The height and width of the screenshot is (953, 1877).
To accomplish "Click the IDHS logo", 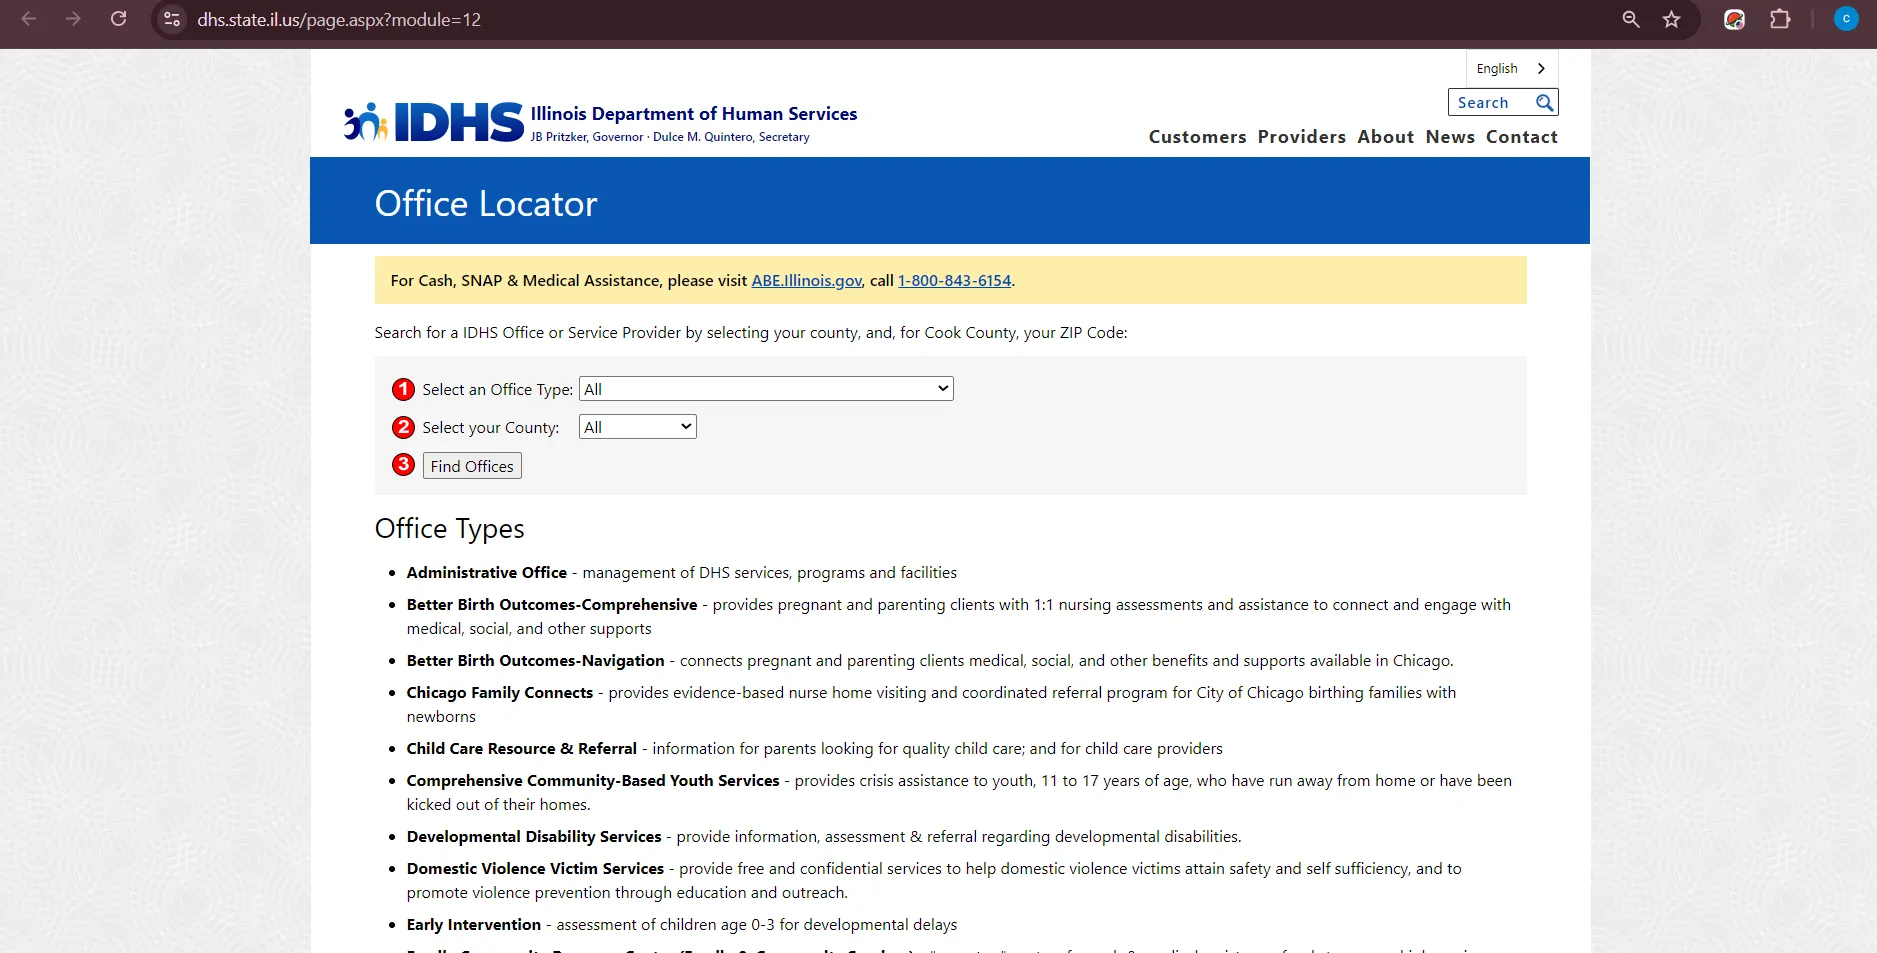I will [x=434, y=122].
